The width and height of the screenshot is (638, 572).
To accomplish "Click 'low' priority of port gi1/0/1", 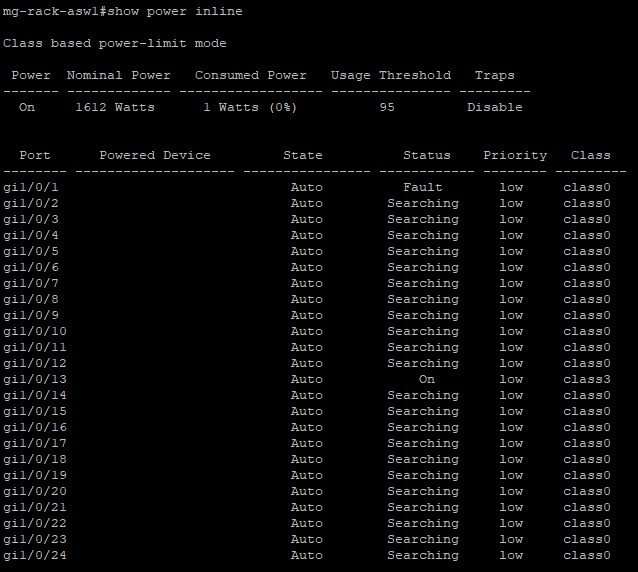I will point(511,188).
